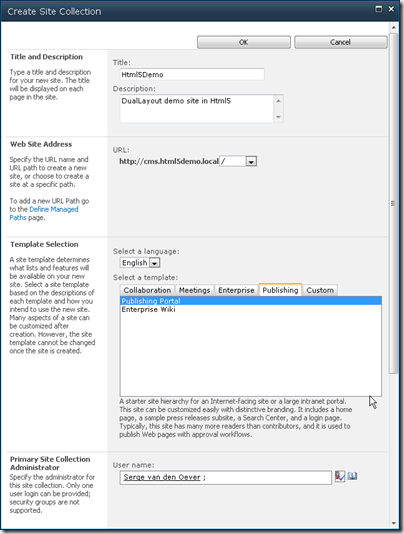The width and height of the screenshot is (404, 534).
Task: Click the OK button
Action: (244, 42)
